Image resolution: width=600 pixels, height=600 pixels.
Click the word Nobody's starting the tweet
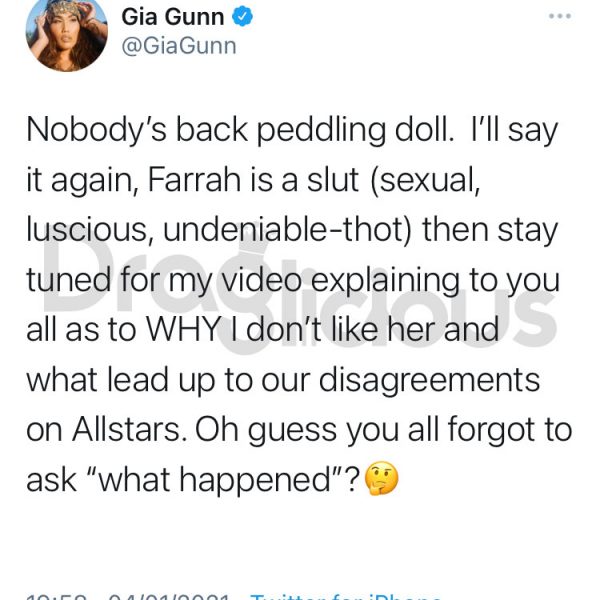(96, 130)
